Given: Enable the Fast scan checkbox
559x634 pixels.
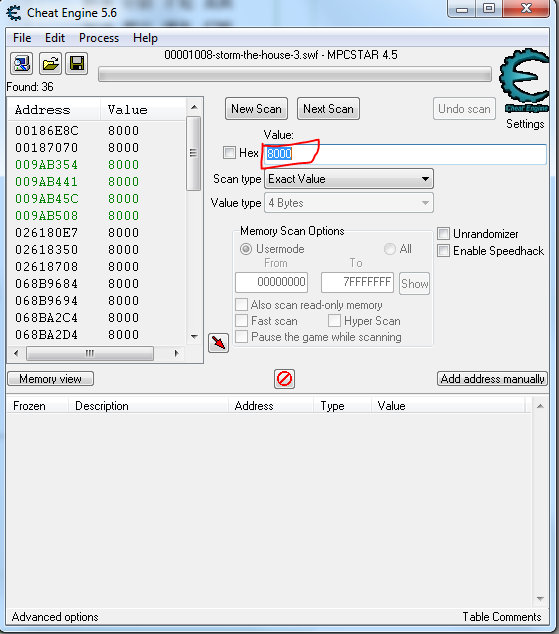Looking at the screenshot, I should pos(241,321).
